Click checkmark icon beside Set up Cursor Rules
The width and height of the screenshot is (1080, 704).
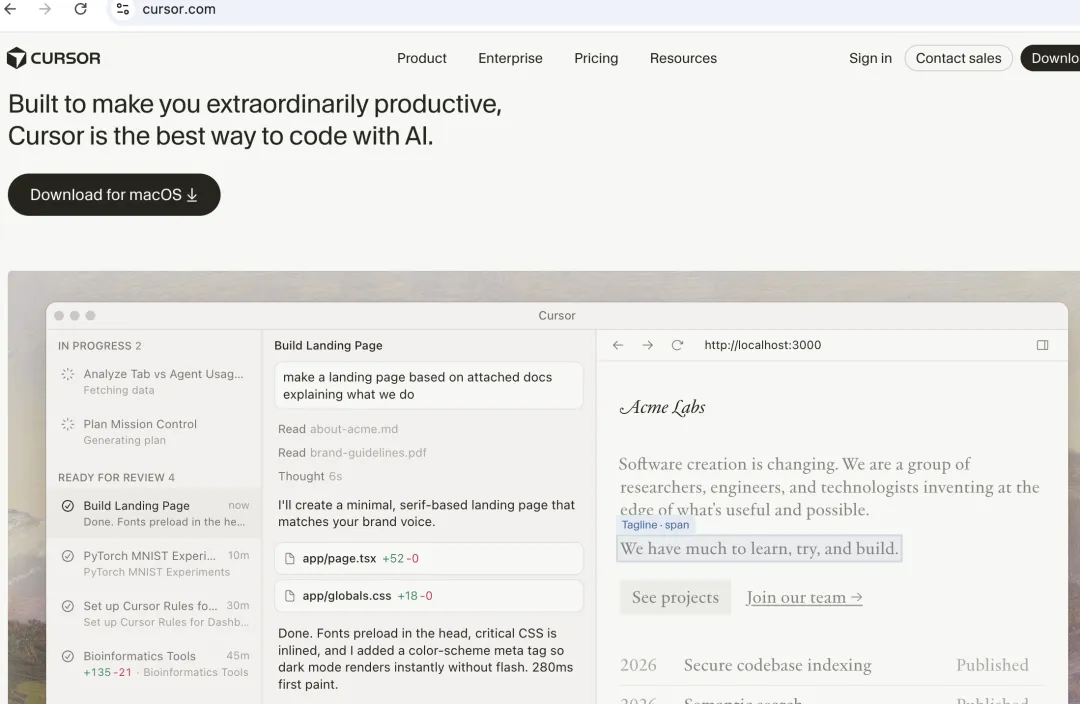[68, 606]
